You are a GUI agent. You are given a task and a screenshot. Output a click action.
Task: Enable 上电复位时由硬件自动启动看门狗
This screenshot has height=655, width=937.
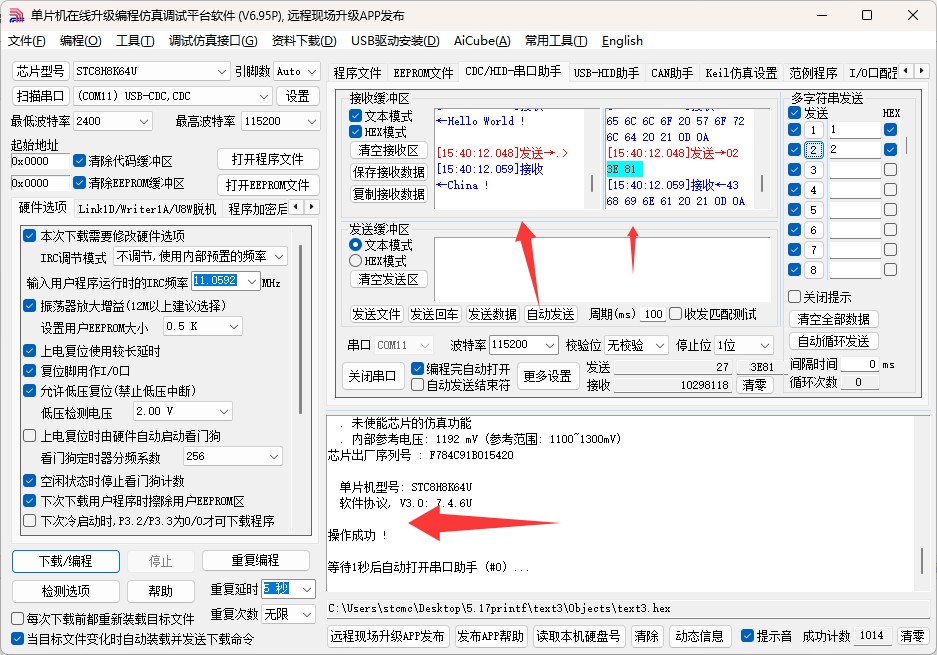[29, 436]
